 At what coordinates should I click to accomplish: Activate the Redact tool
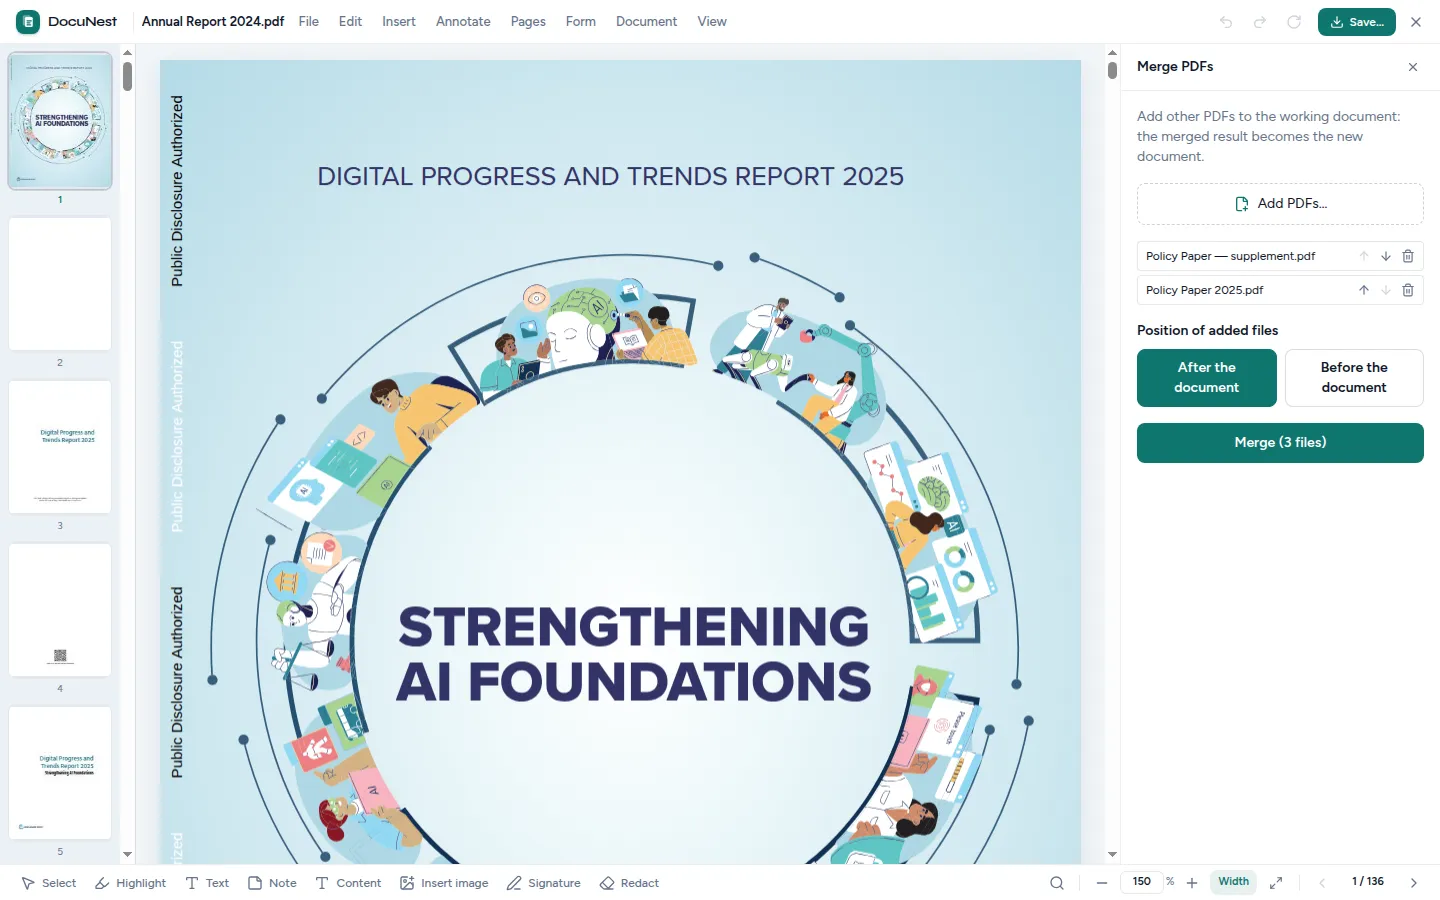point(629,883)
